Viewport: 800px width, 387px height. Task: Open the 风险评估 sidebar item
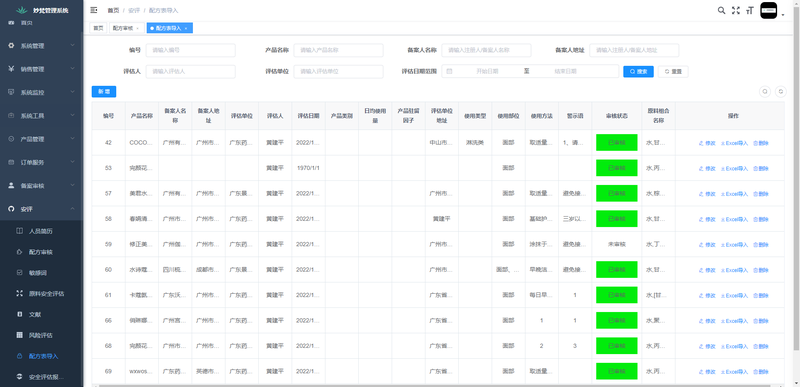pos(41,335)
